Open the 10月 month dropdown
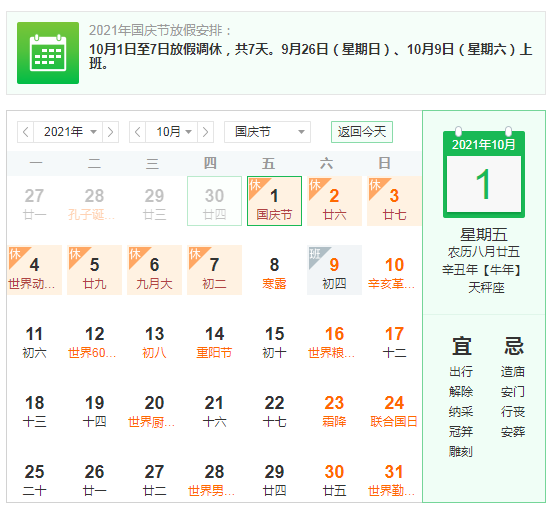Screen dimensions: 550x508 [x=172, y=132]
